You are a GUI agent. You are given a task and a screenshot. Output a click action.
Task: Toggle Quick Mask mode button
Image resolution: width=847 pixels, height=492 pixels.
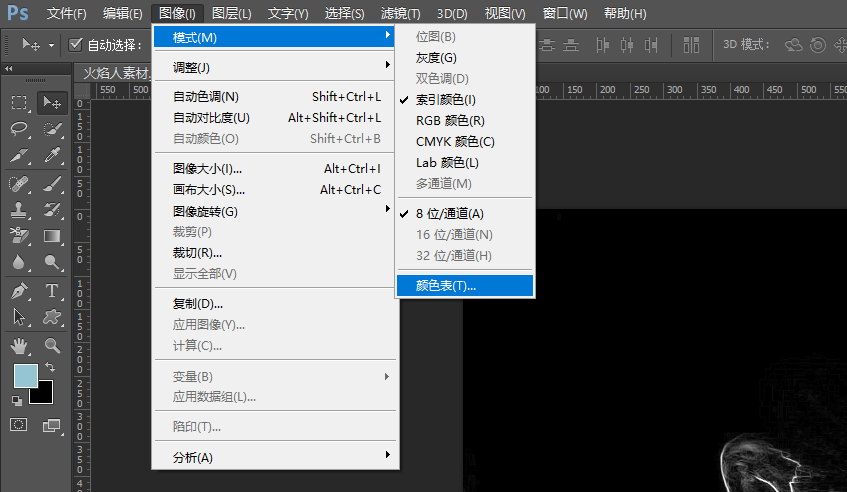point(18,424)
